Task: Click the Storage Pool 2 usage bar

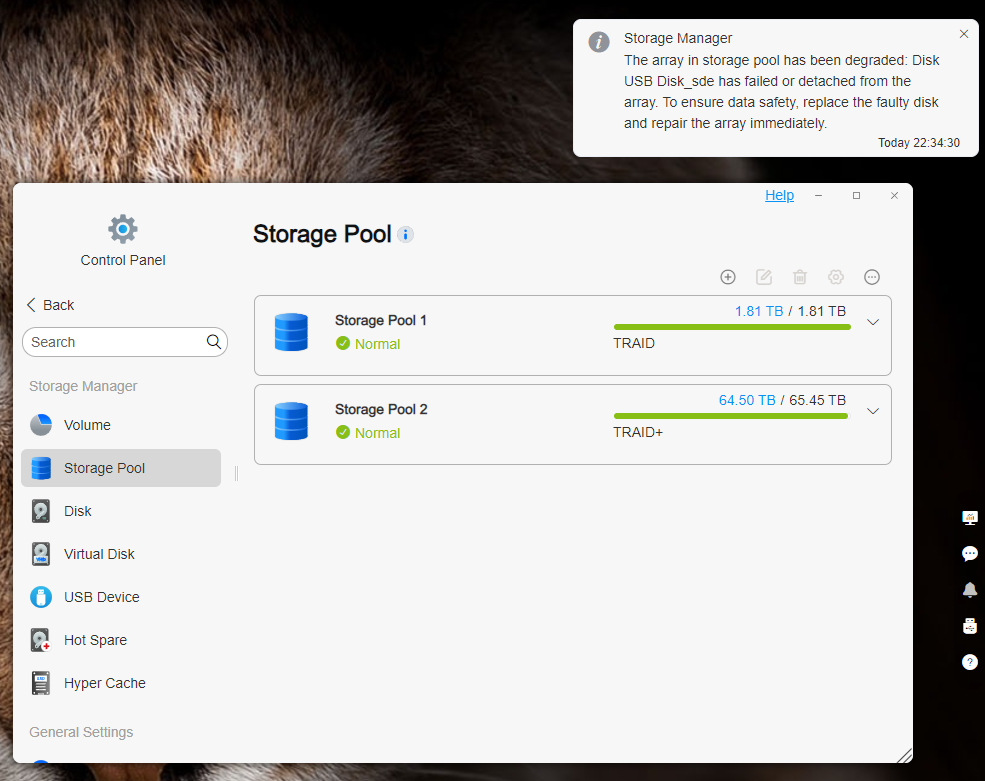Action: (732, 416)
